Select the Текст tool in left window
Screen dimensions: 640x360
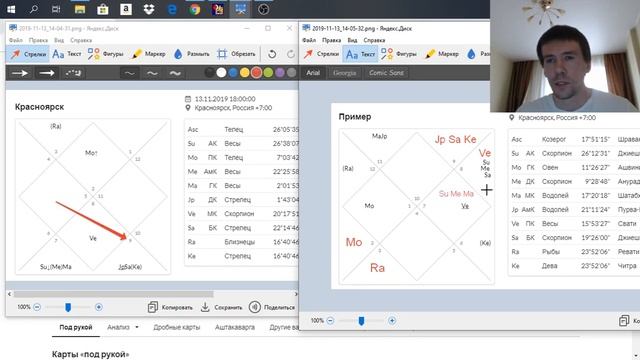pyautogui.click(x=67, y=54)
